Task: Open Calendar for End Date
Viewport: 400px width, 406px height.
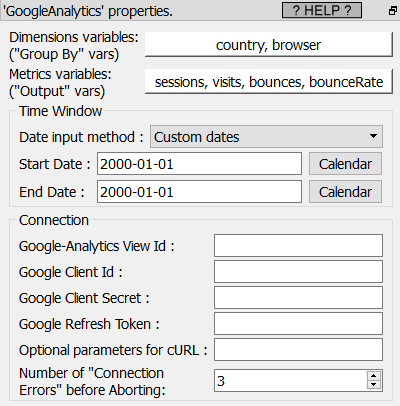Action: pyautogui.click(x=345, y=192)
